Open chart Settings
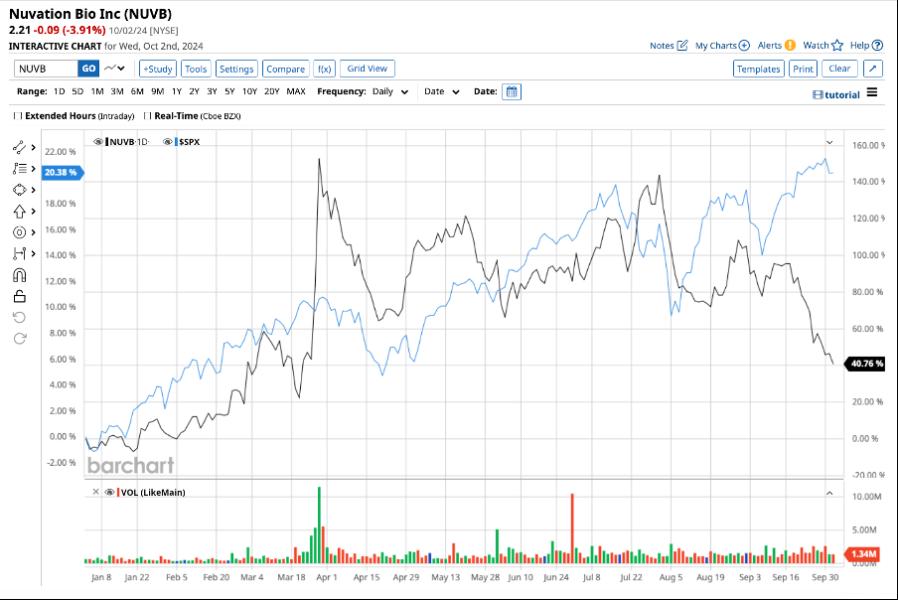 click(x=237, y=69)
